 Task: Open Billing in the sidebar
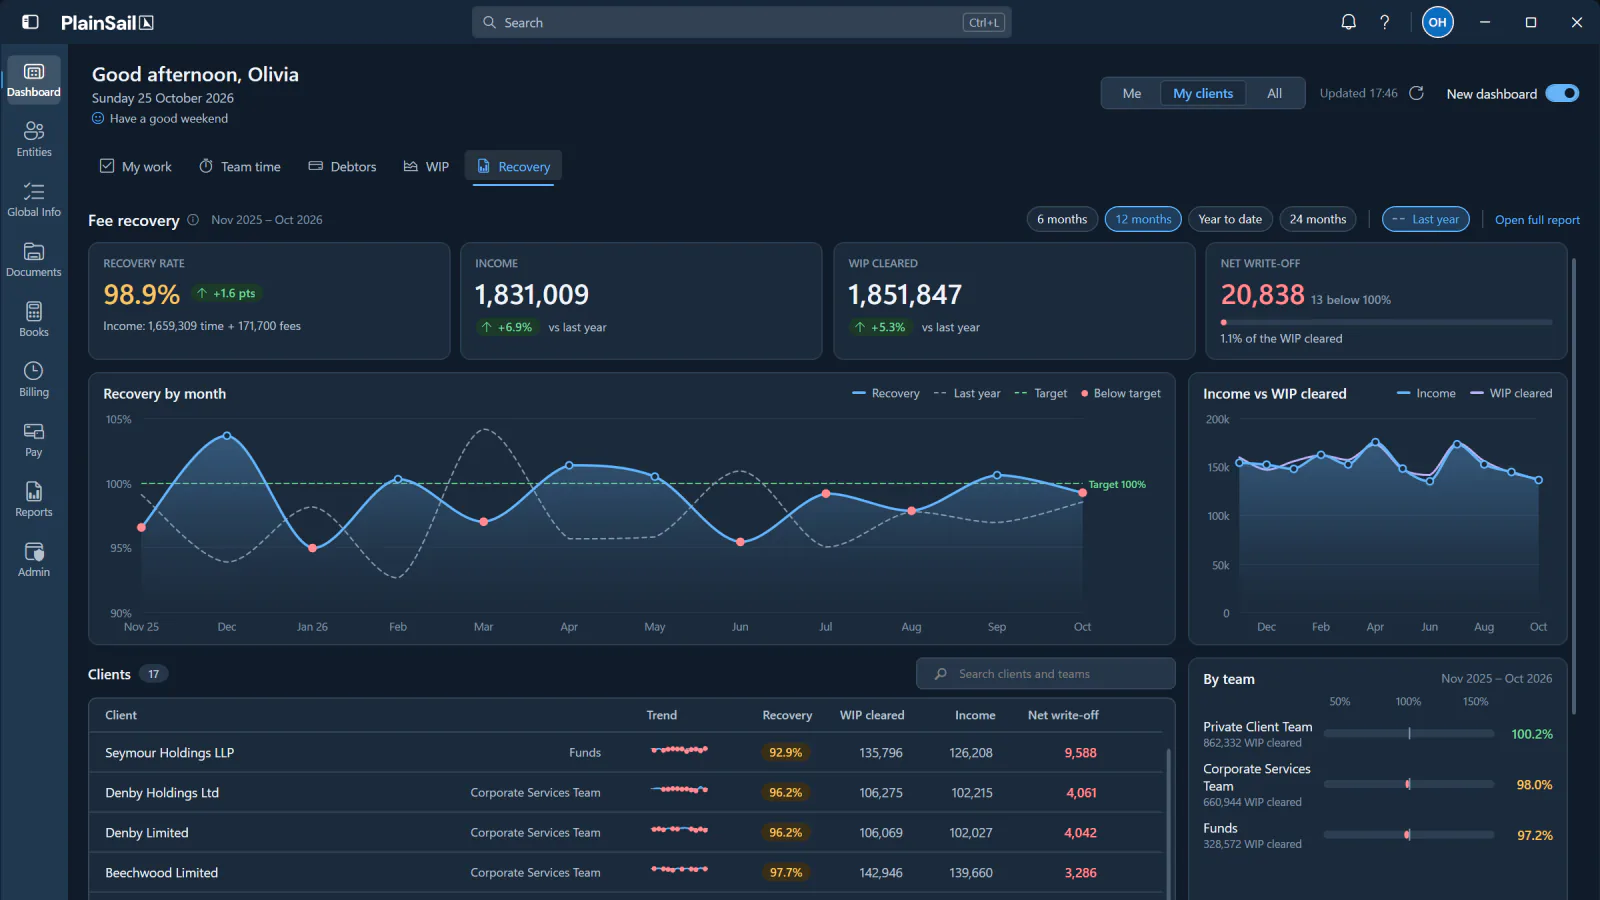pos(34,379)
